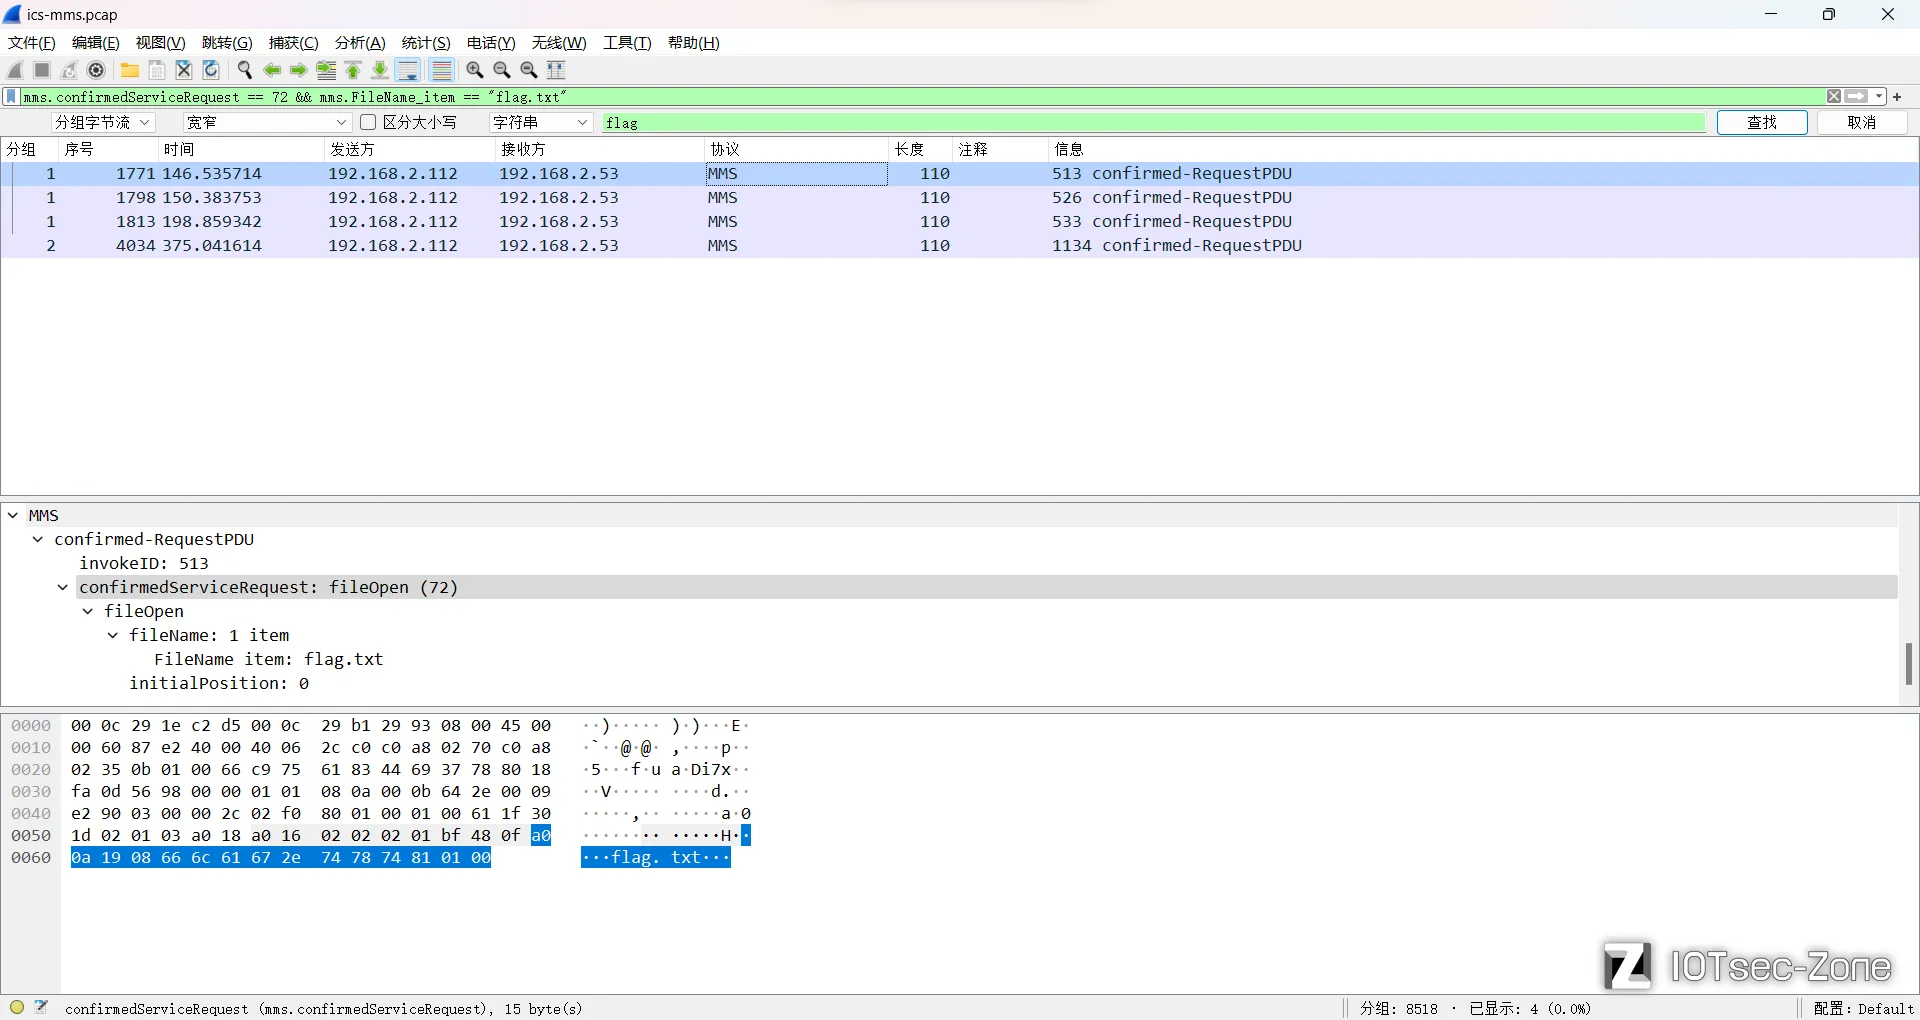Open the 宽窄 character width dropdown
This screenshot has height=1020, width=1920.
[x=267, y=122]
